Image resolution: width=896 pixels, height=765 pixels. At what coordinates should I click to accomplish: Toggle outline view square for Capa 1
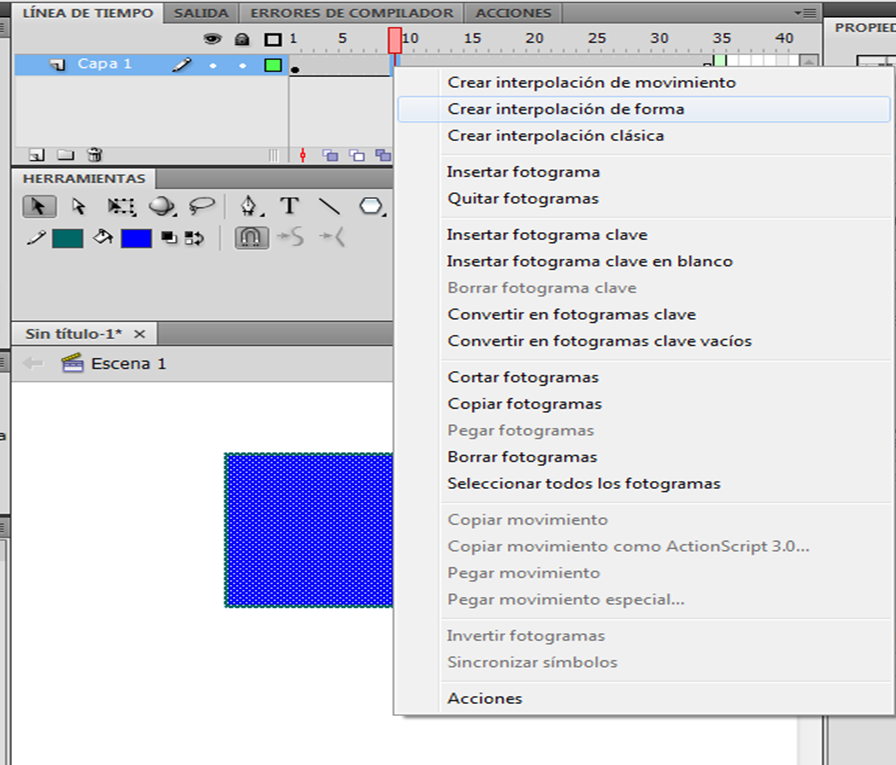(x=272, y=65)
